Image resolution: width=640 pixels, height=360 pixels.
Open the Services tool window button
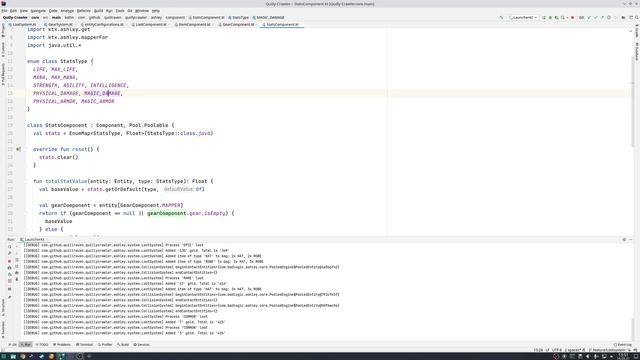tap(142, 345)
